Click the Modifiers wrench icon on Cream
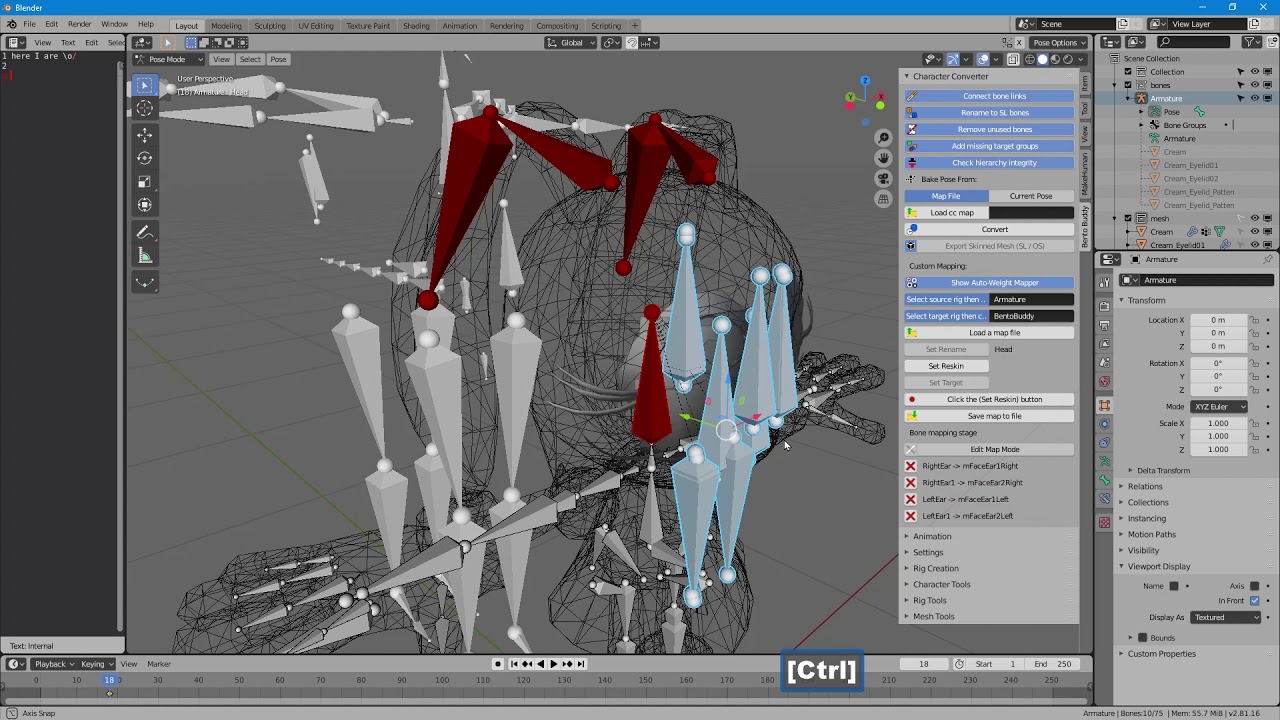This screenshot has width=1280, height=720. tap(1192, 232)
